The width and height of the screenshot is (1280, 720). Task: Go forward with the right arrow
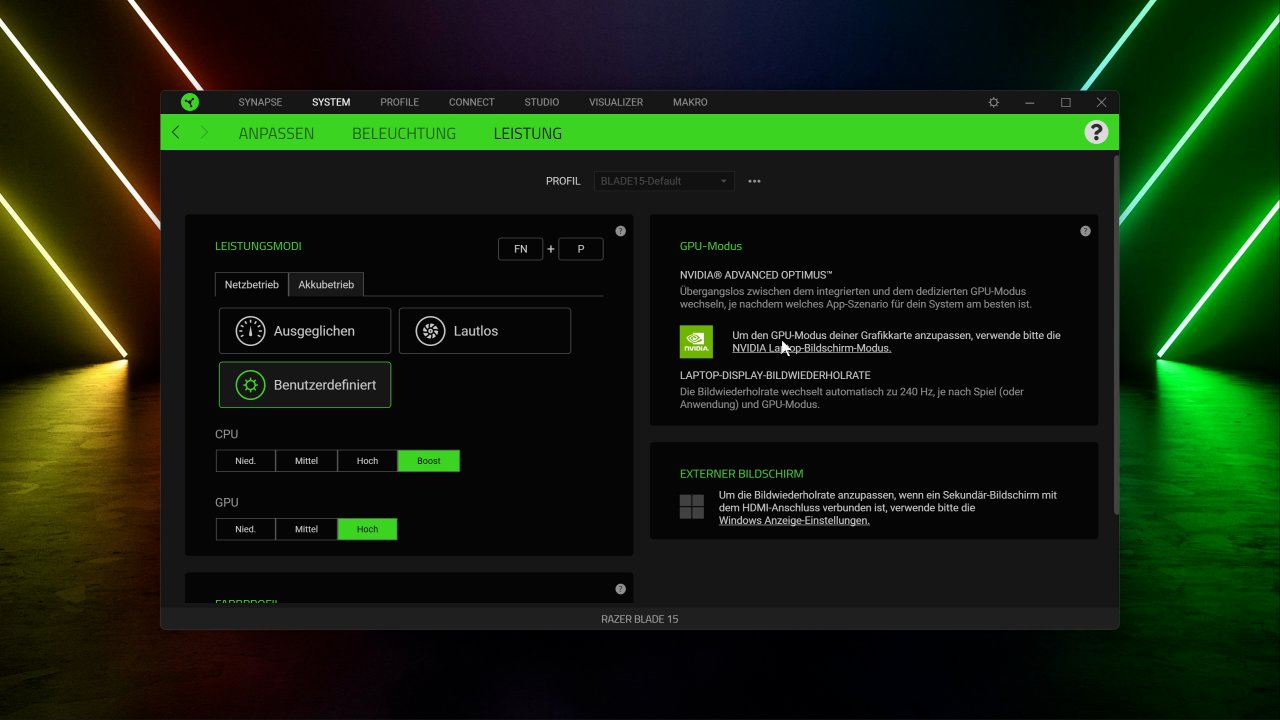pos(205,132)
